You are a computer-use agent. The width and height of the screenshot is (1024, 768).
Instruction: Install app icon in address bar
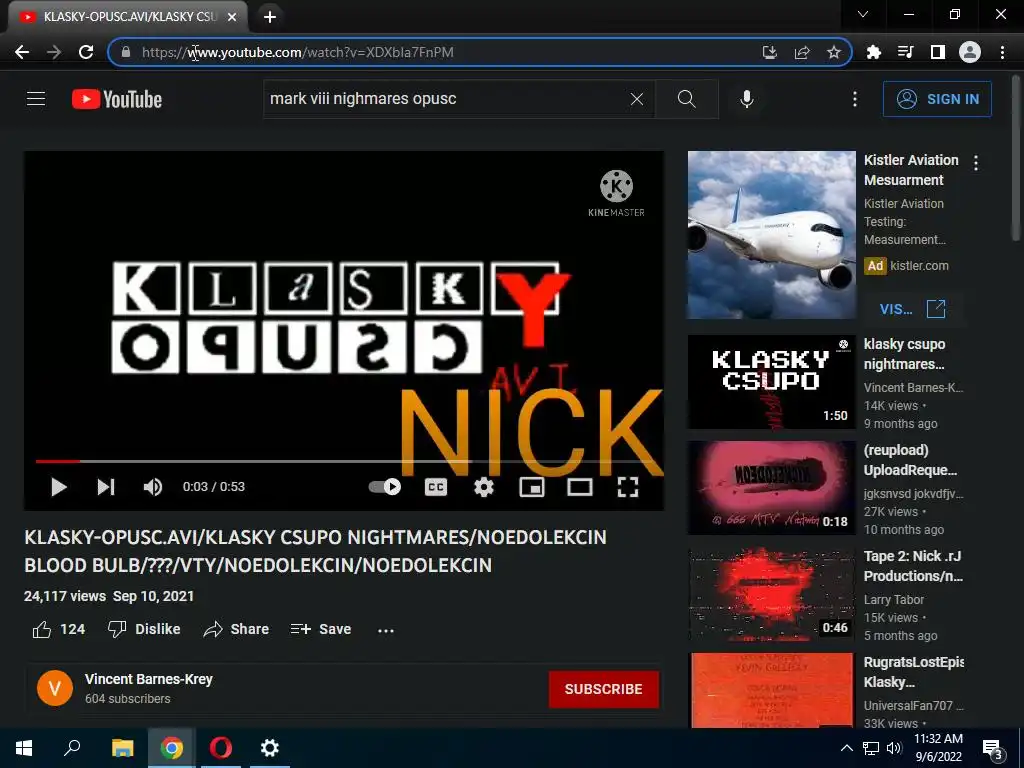point(770,52)
